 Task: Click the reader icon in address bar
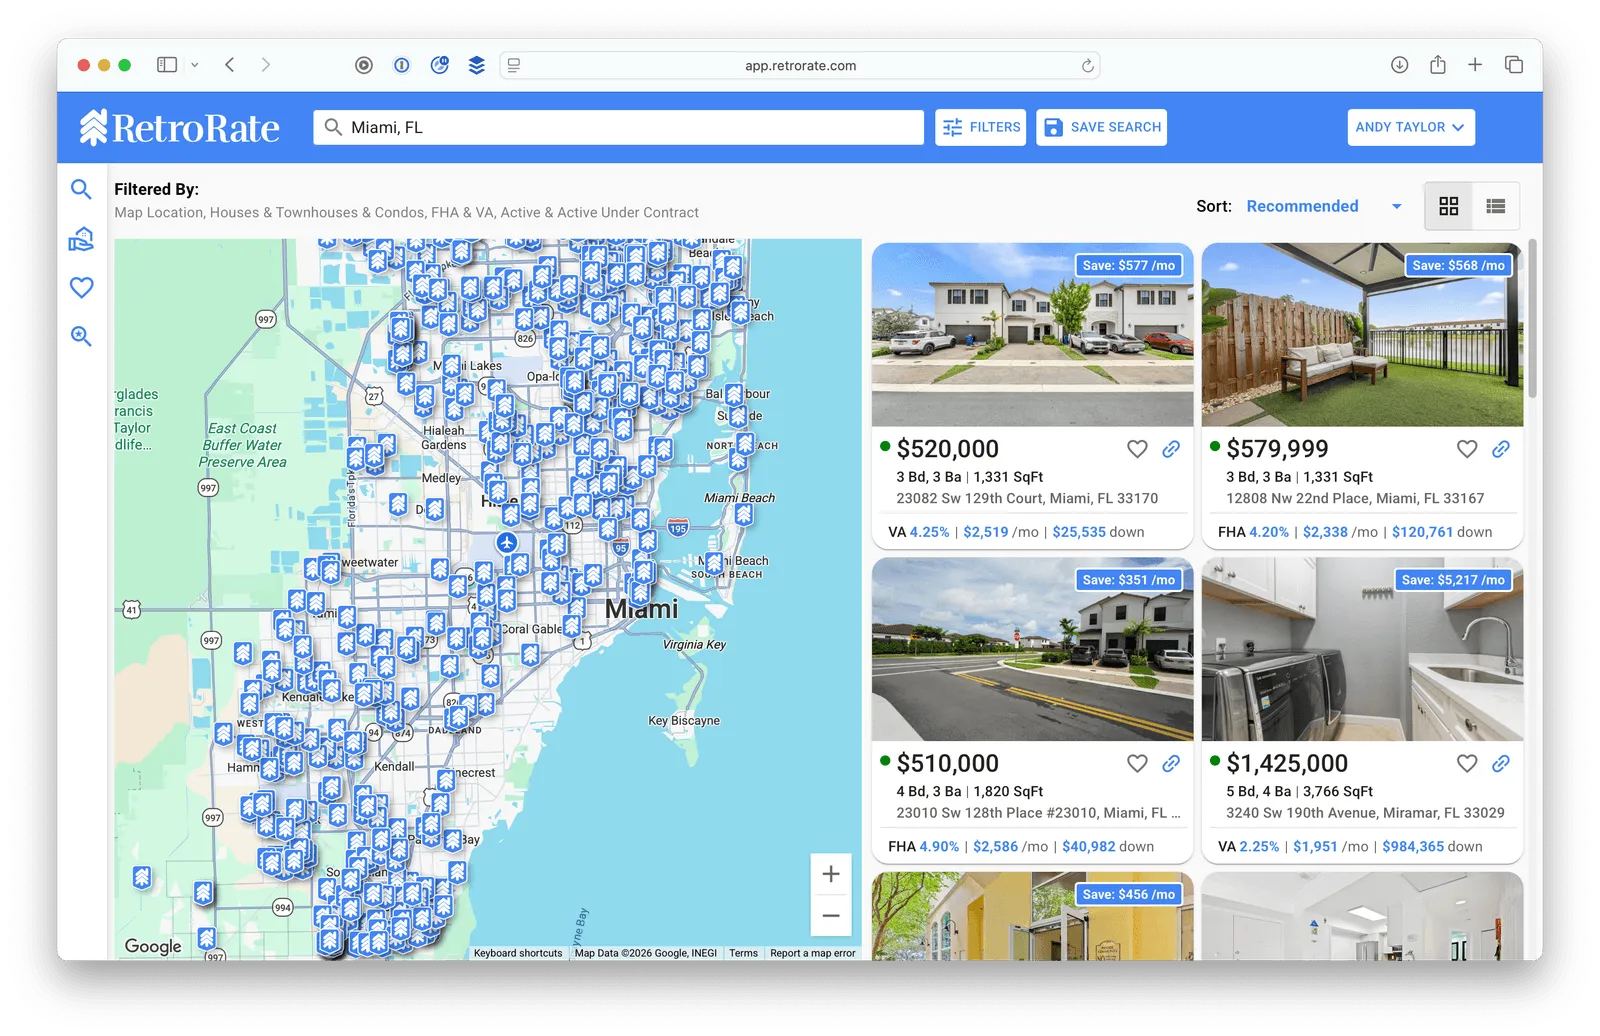(514, 65)
